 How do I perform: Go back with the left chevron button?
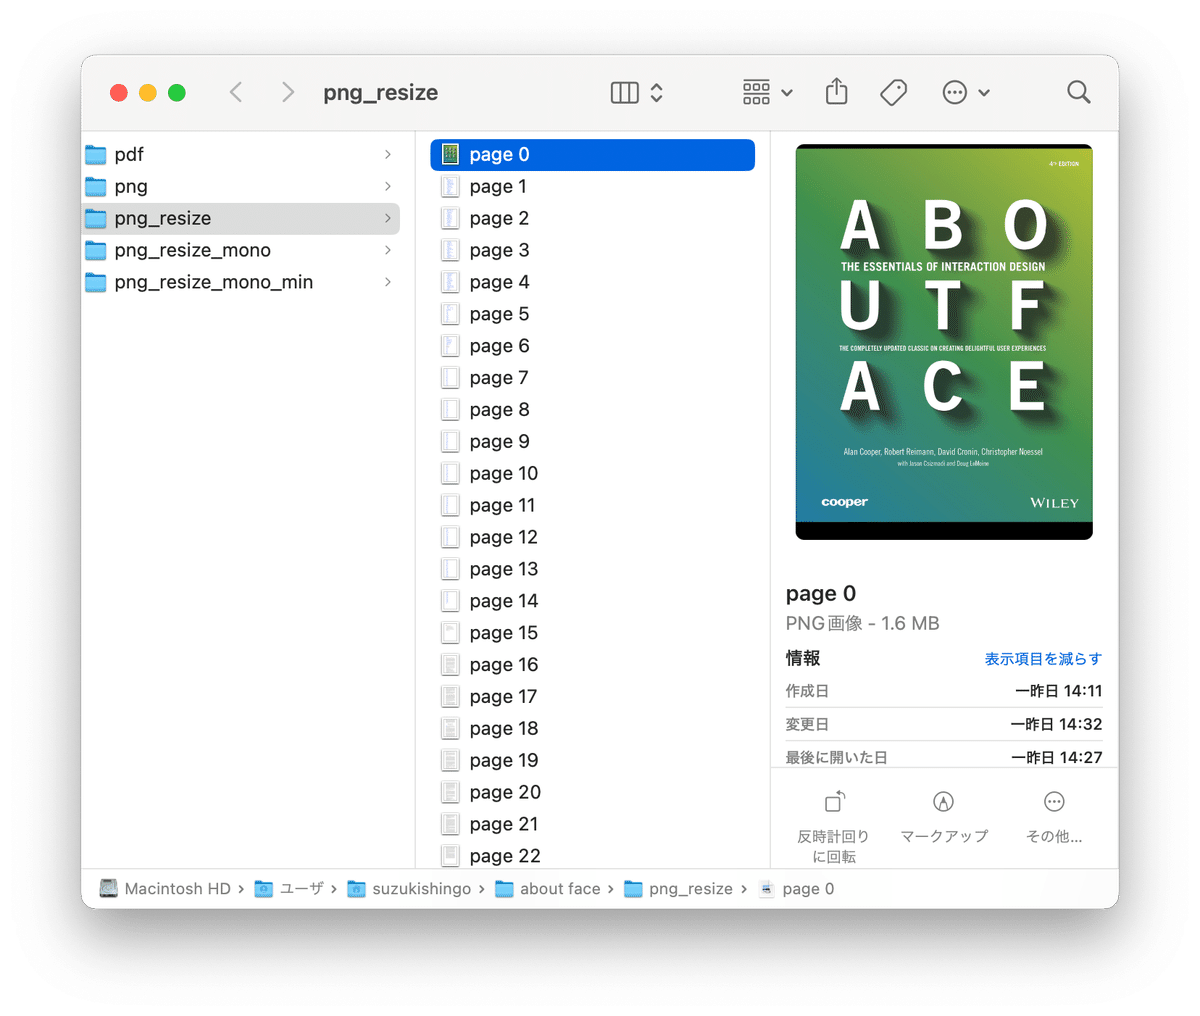(x=236, y=92)
